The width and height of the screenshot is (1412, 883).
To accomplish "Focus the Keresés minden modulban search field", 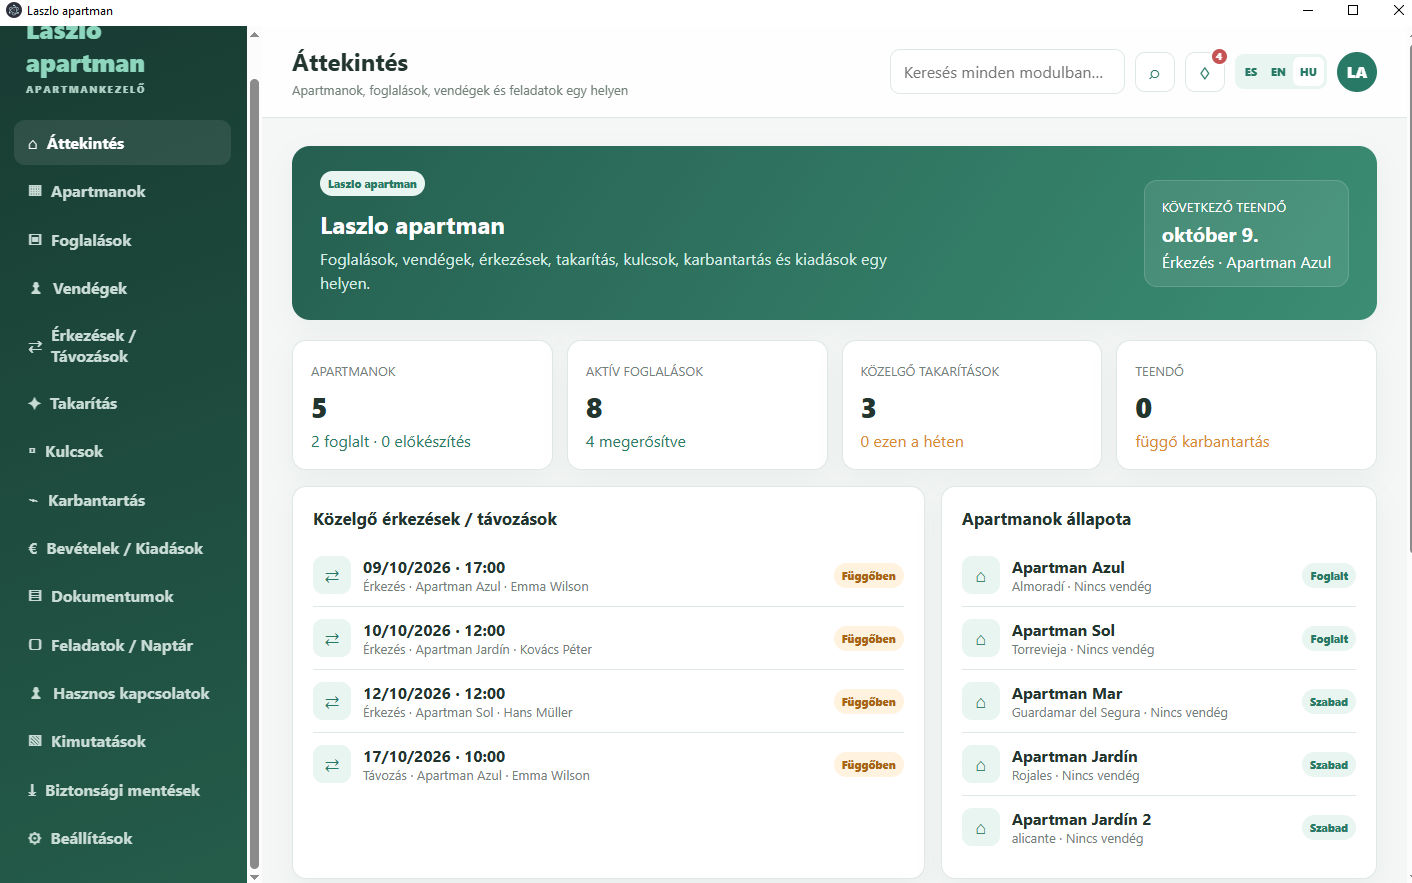I will click(1007, 72).
